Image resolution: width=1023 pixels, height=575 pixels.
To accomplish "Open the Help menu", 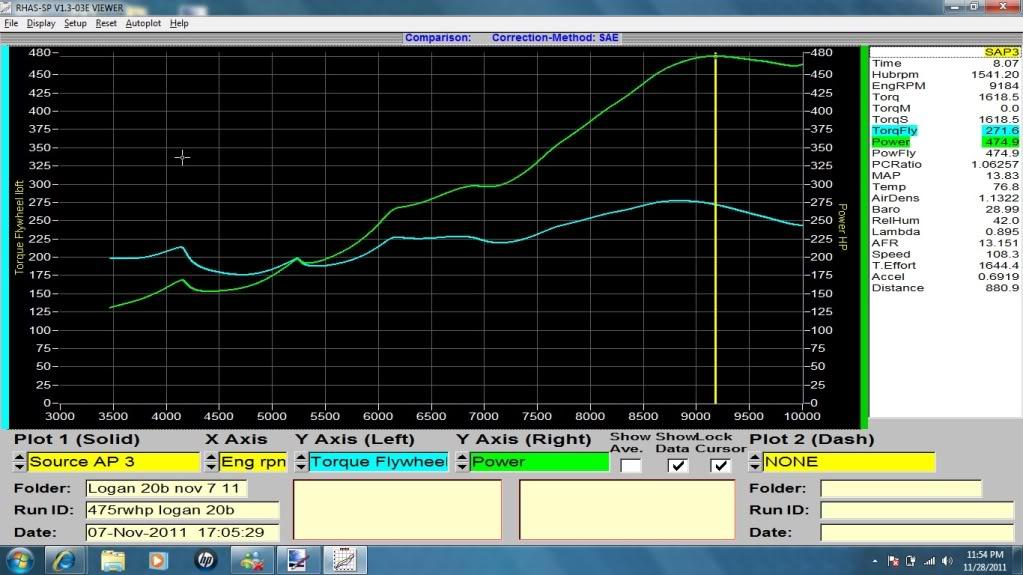I will coord(179,23).
